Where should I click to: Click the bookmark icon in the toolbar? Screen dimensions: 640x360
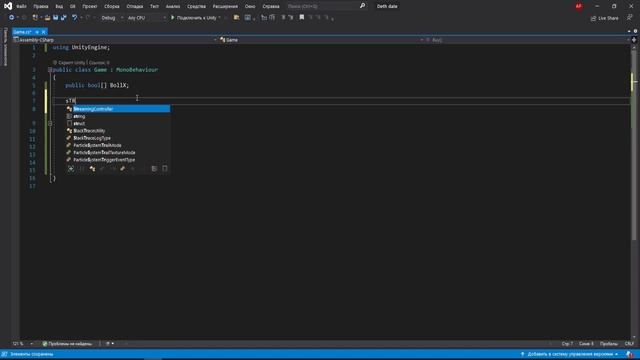302,18
